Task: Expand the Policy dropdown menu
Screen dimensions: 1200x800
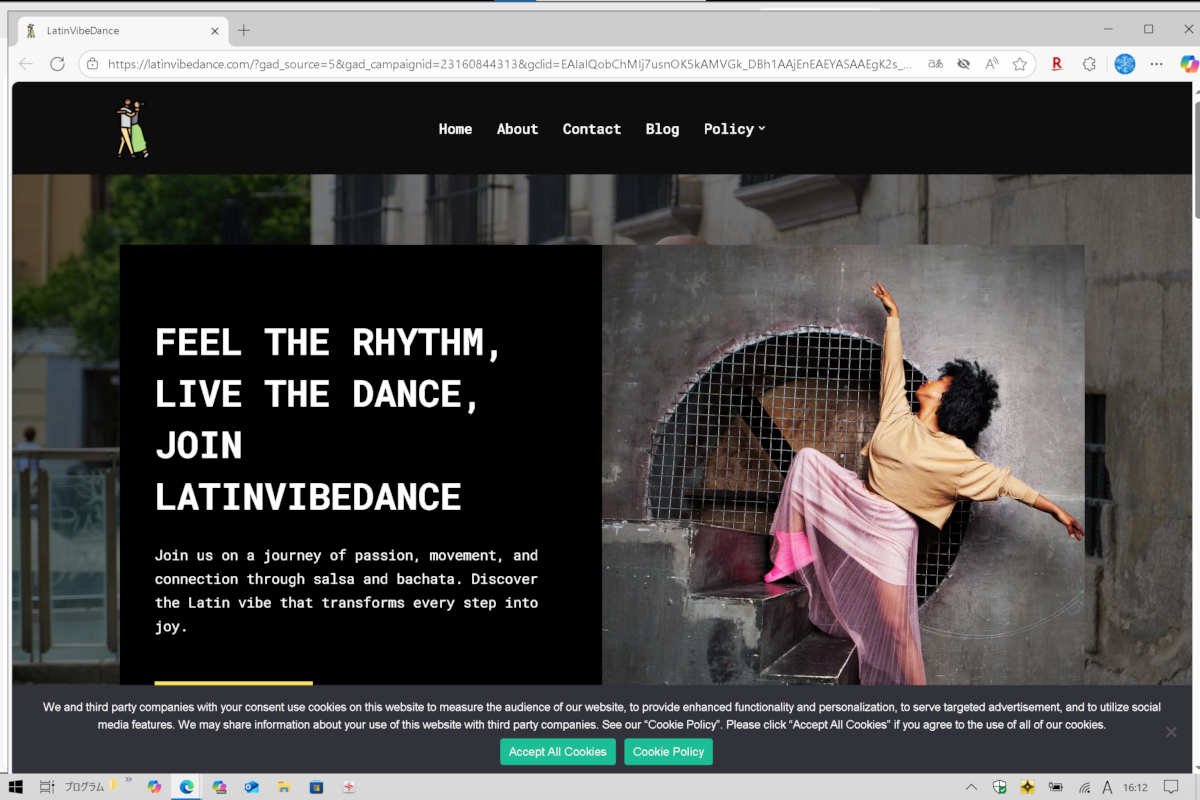Action: tap(734, 129)
